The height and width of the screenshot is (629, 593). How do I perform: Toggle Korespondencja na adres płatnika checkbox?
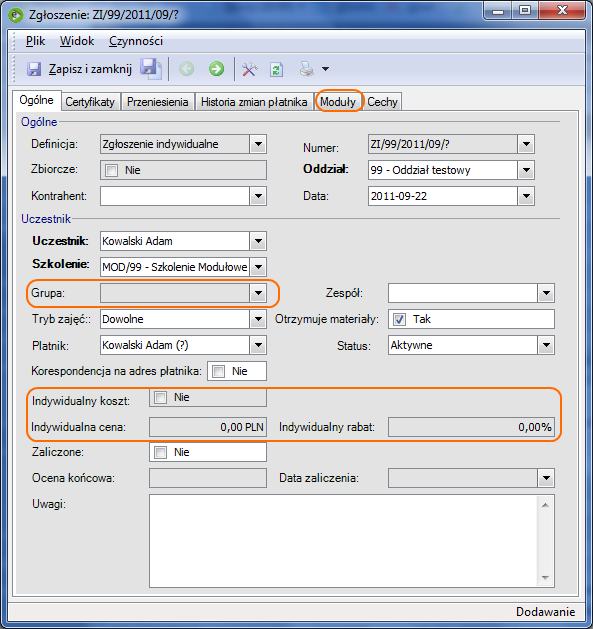point(219,371)
